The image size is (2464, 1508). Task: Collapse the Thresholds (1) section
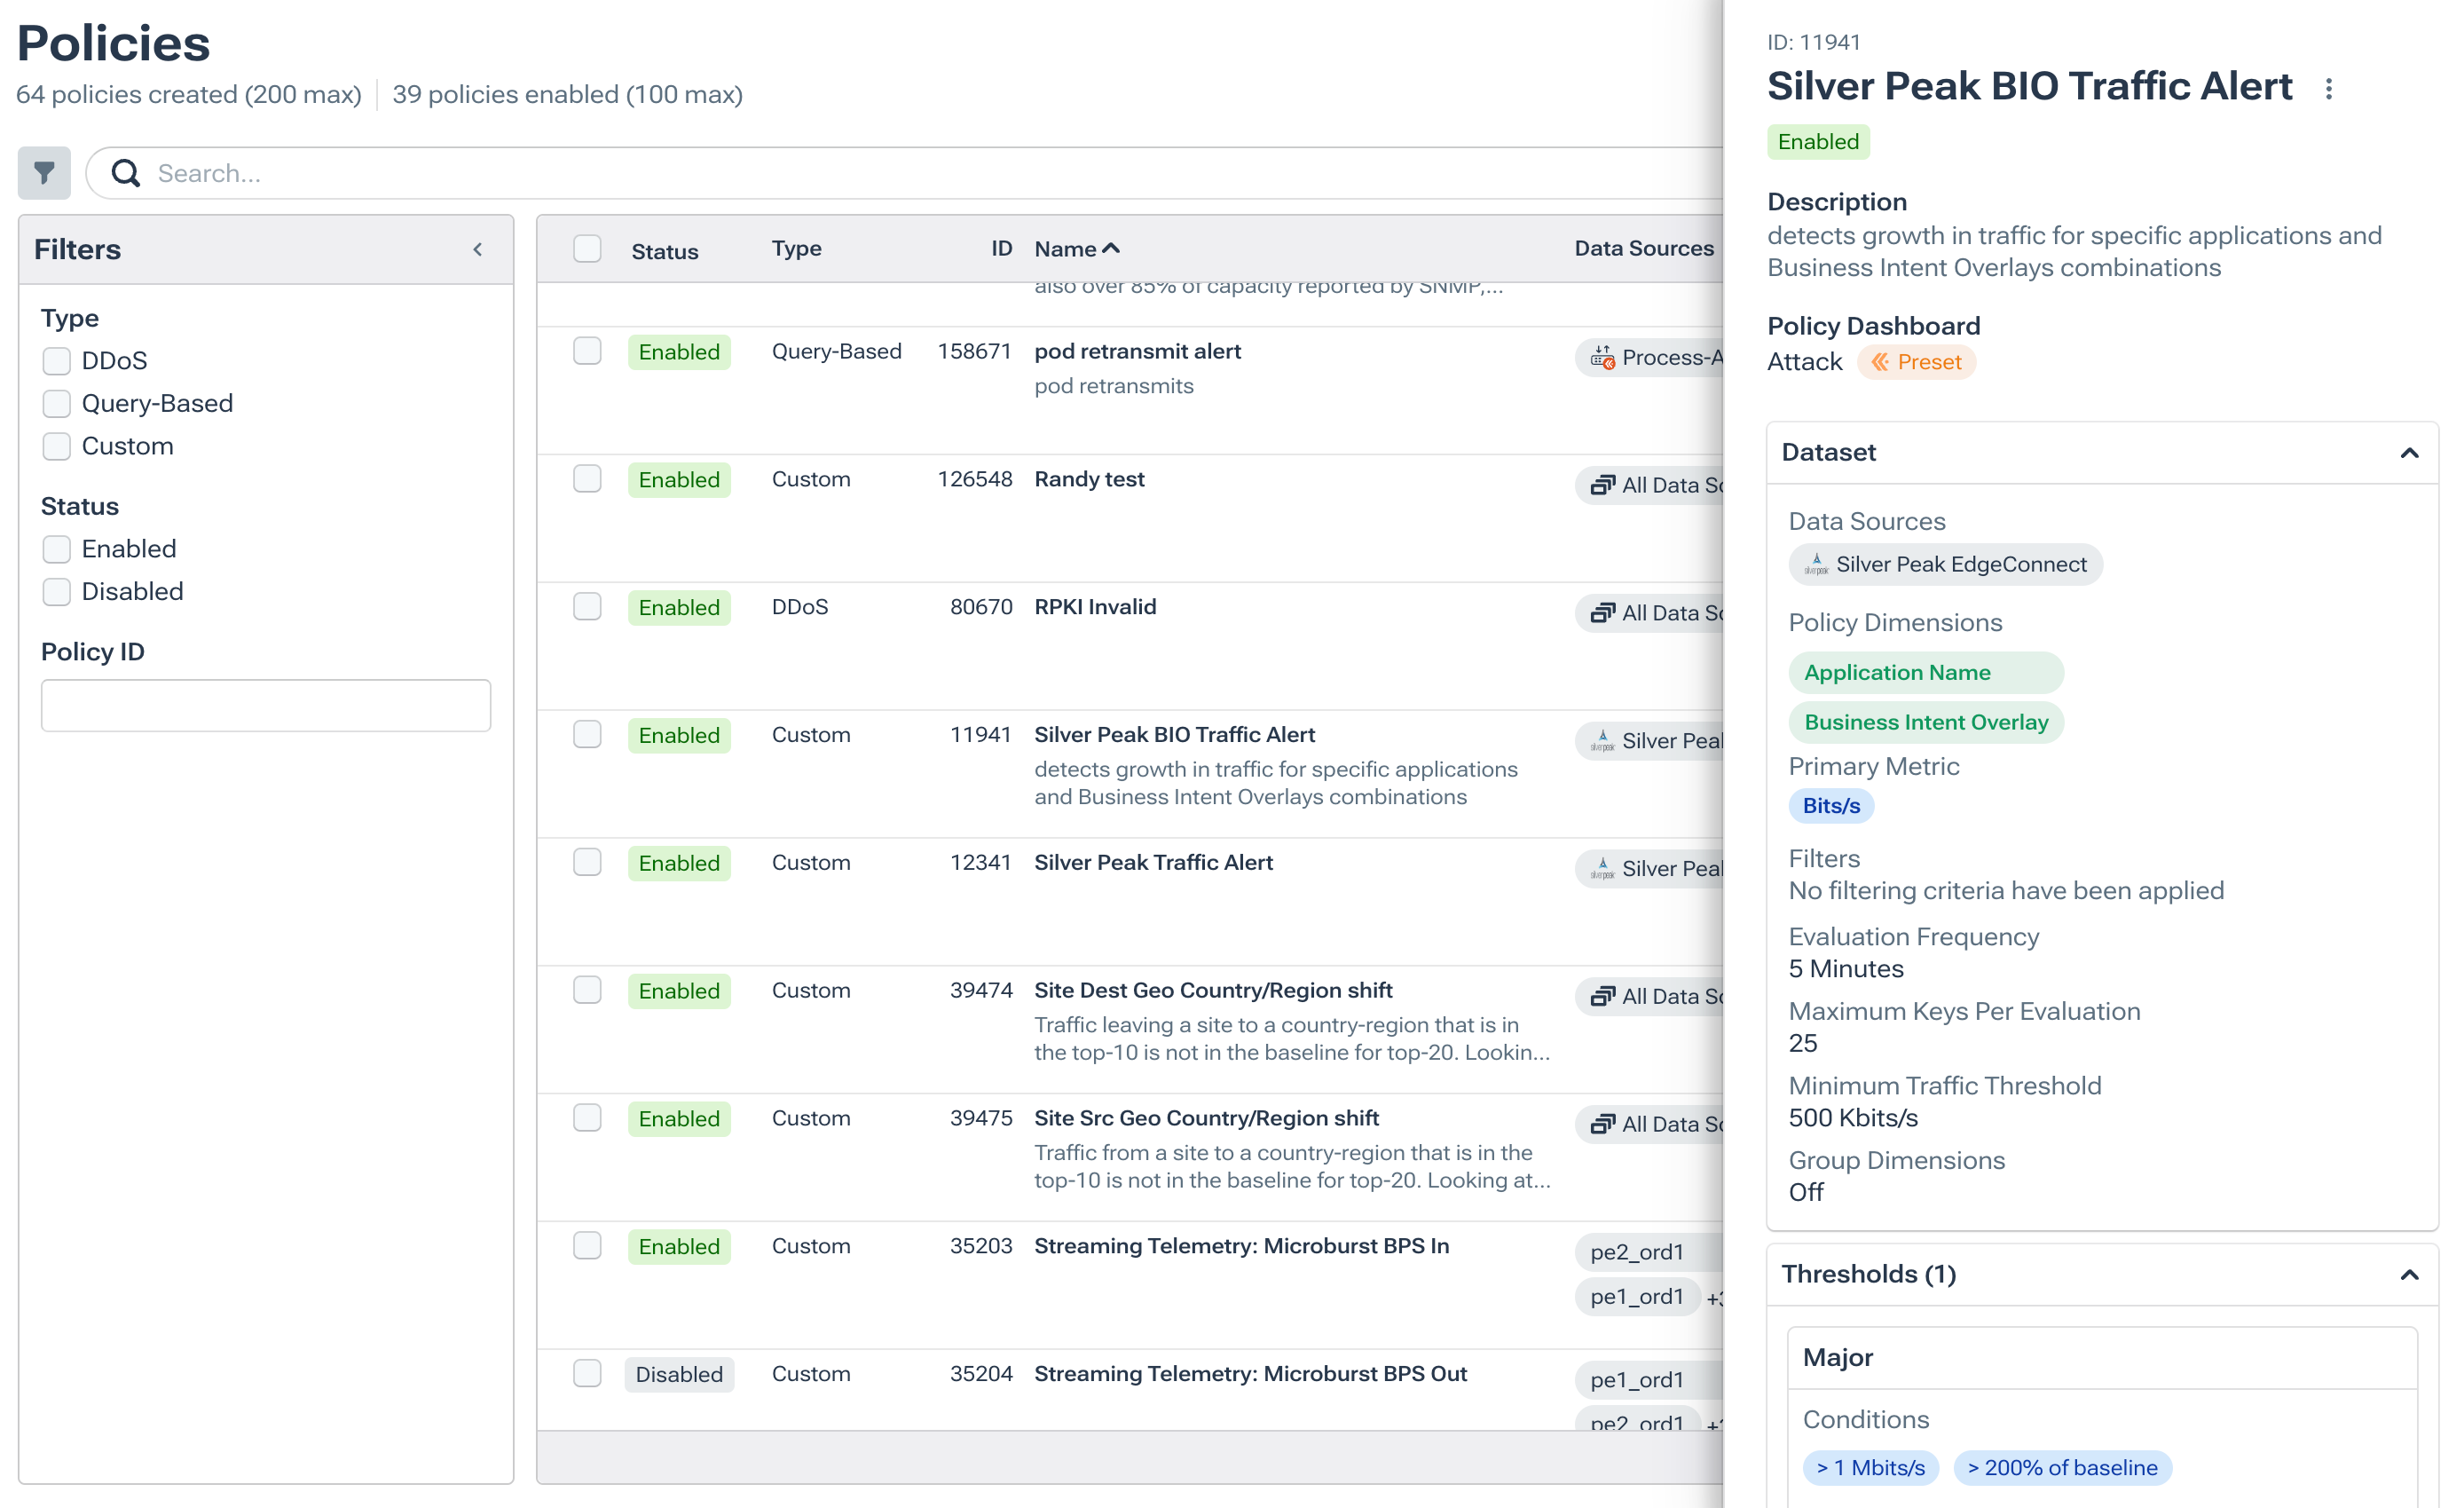click(x=2410, y=1274)
